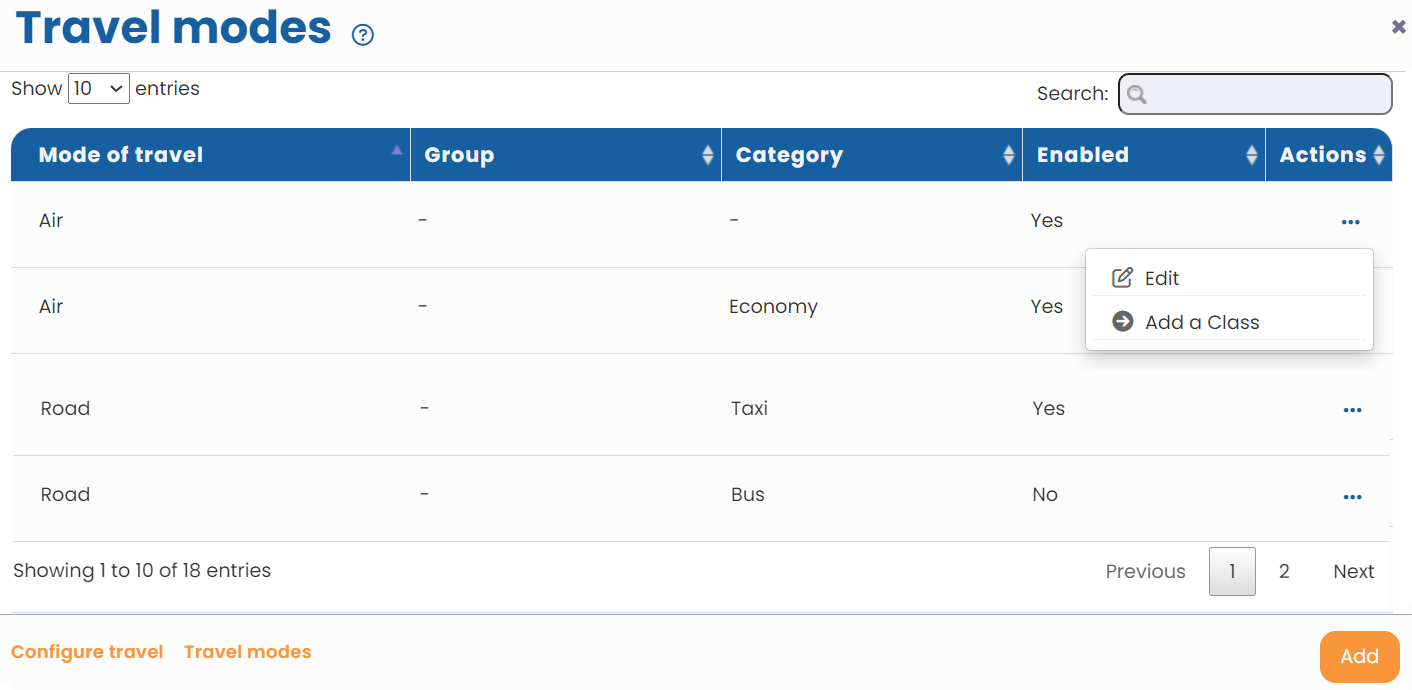Viewport: 1412px width, 690px height.
Task: Click the Next pagination button
Action: coord(1353,572)
